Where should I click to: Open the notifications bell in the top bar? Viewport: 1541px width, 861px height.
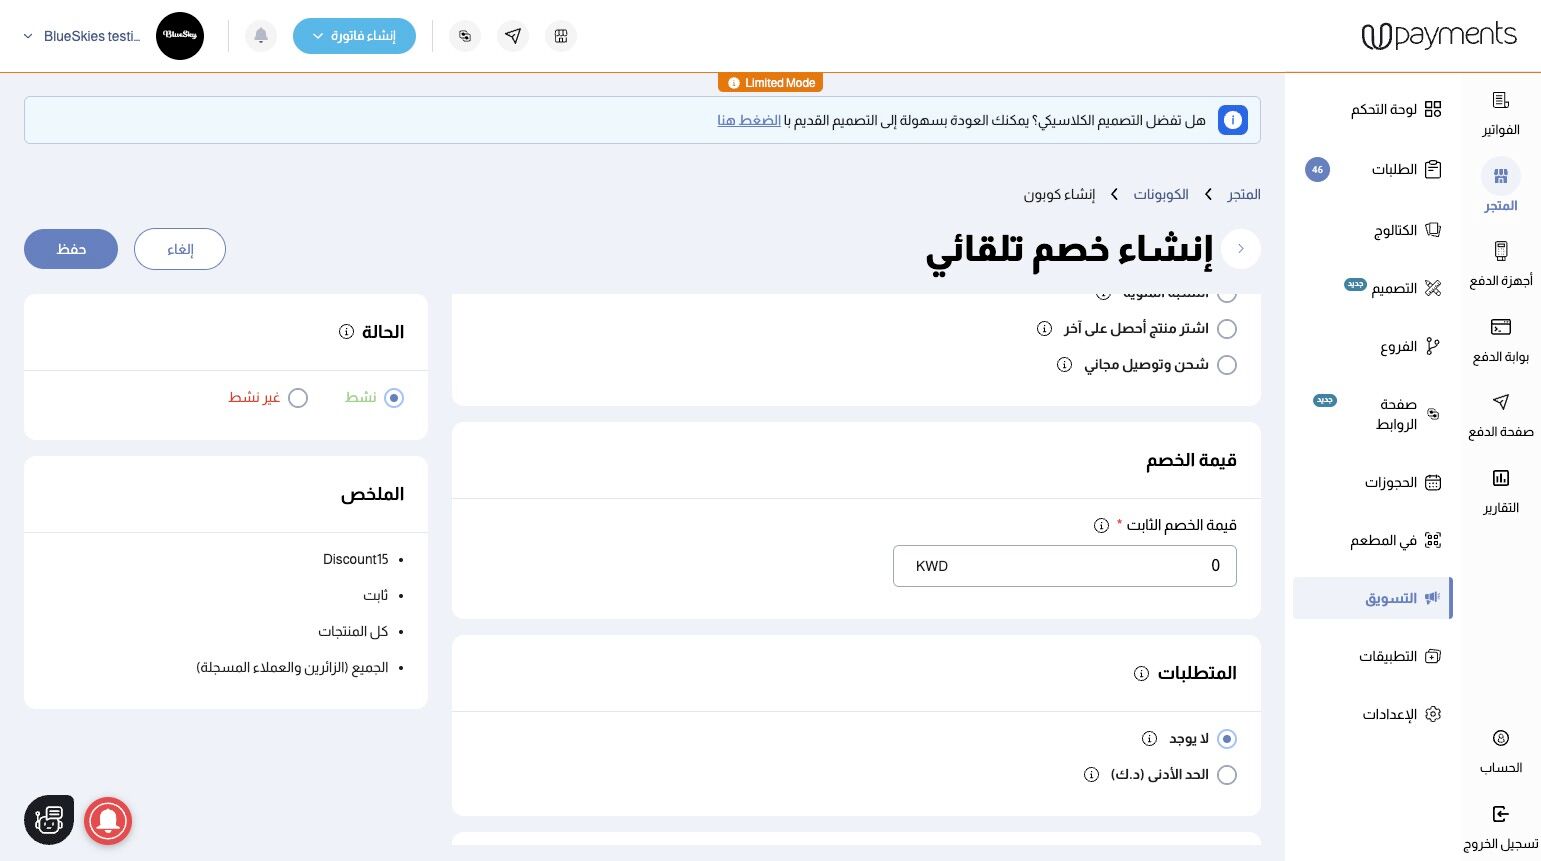(261, 36)
